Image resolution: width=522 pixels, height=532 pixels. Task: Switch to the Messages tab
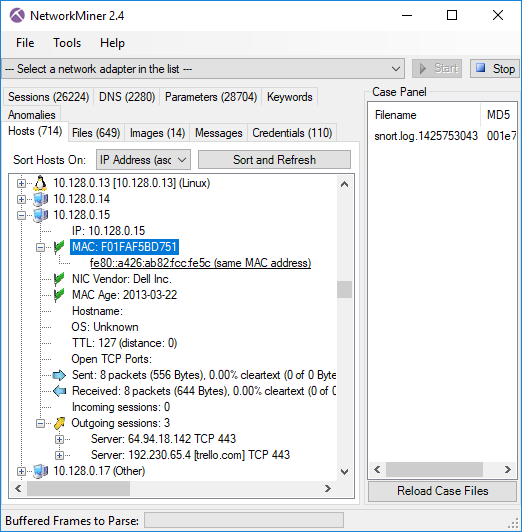218,133
